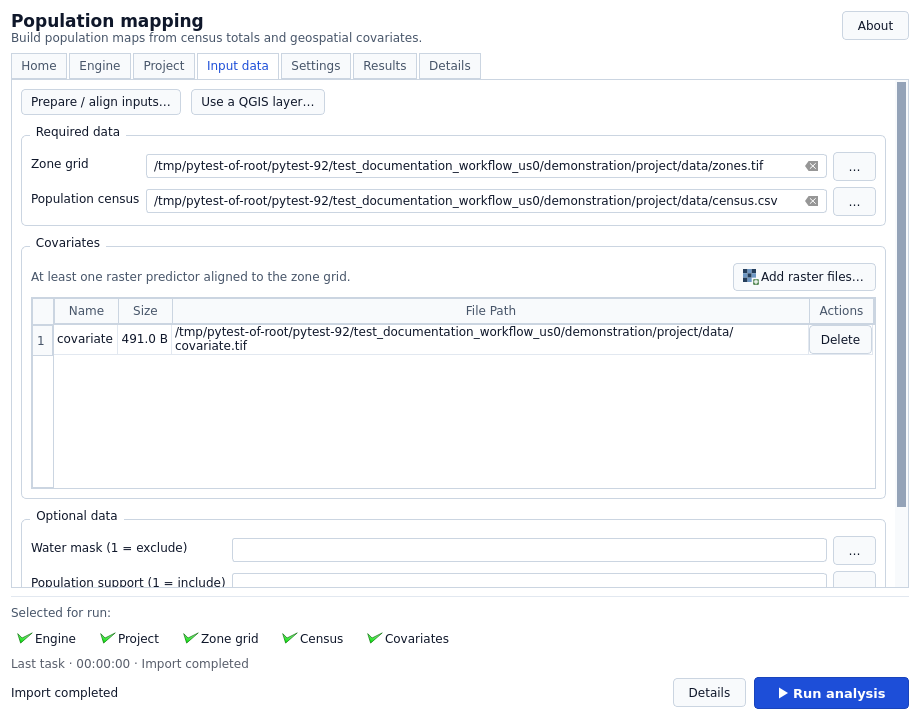Click the covariate.tif file path cell
The width and height of the screenshot is (920, 720).
[490, 339]
